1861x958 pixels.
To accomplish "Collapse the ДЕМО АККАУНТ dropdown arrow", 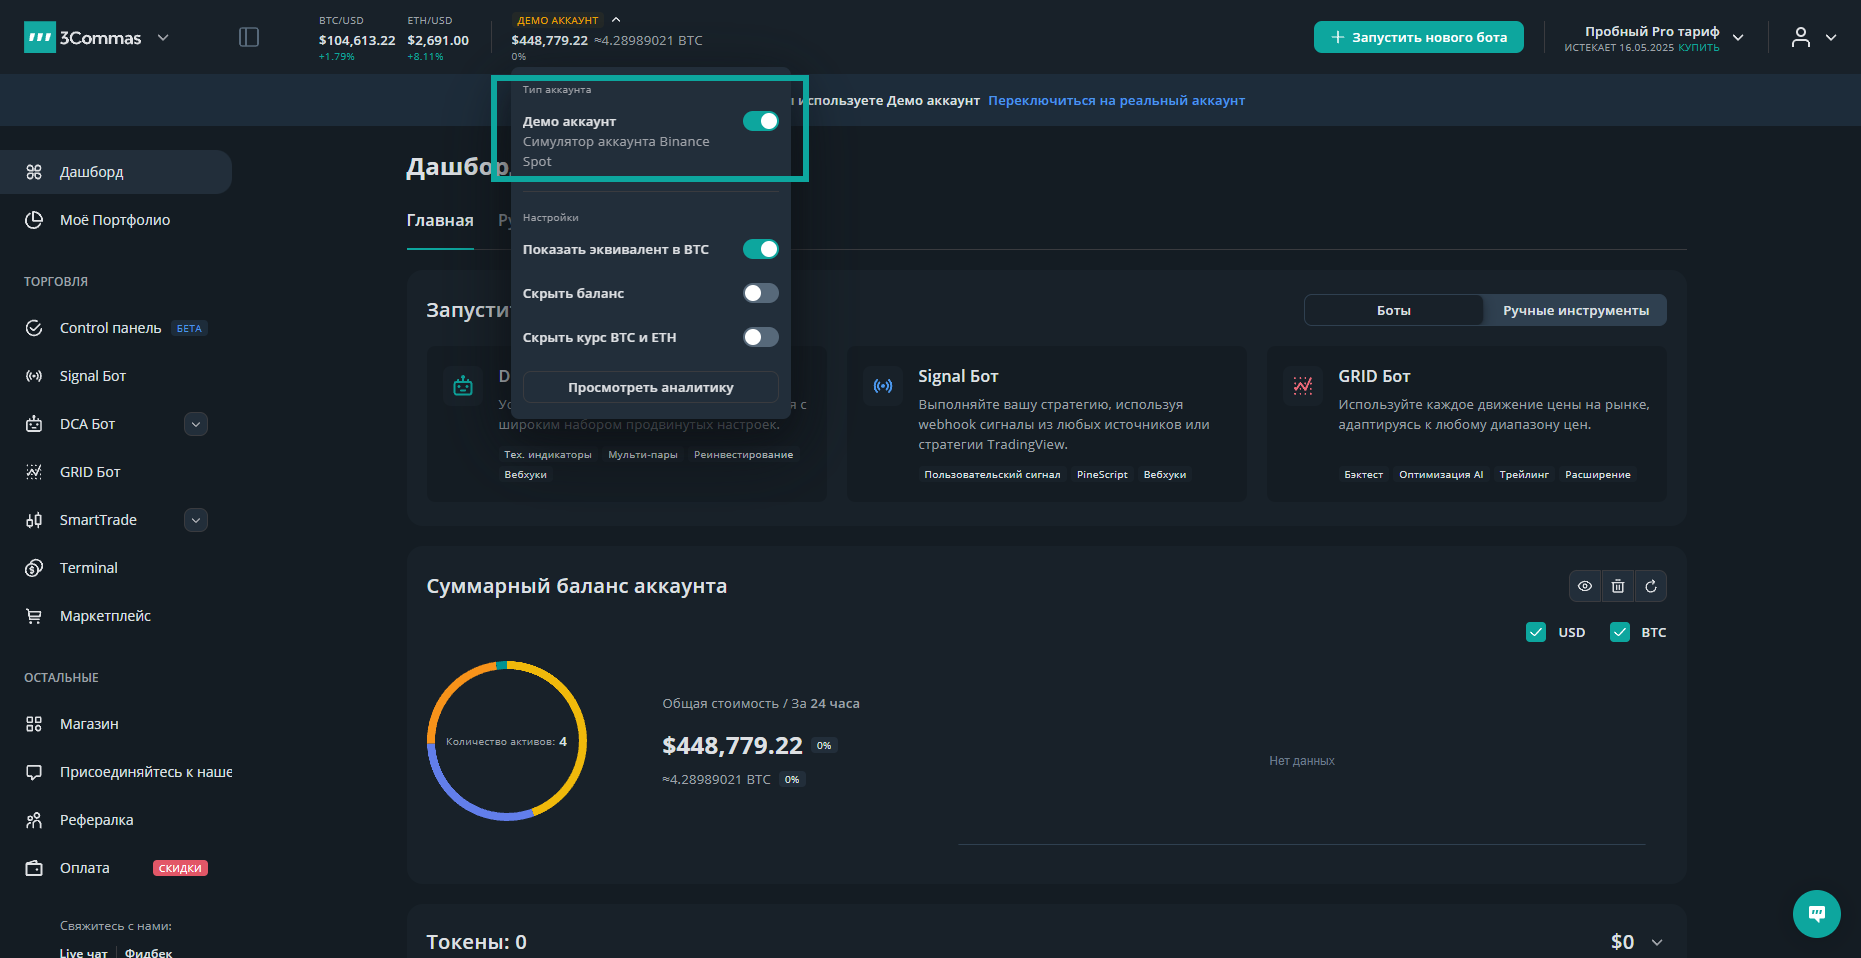I will pos(616,19).
